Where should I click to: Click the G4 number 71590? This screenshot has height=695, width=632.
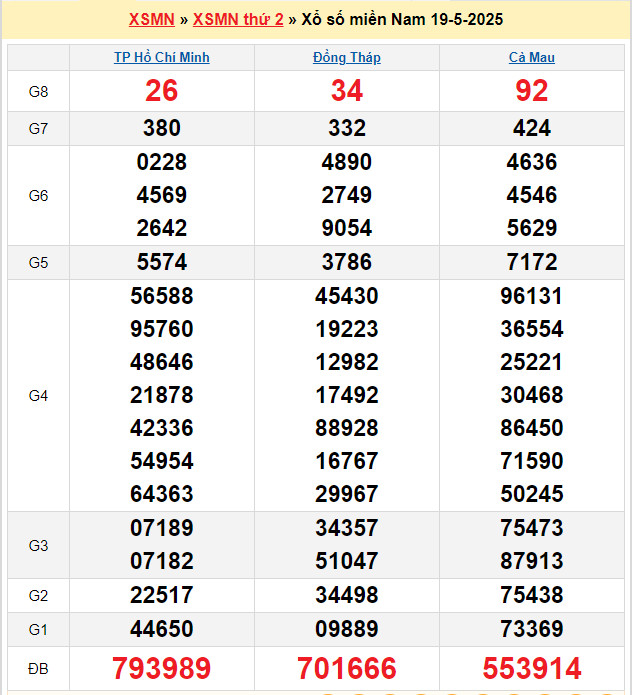pos(532,461)
